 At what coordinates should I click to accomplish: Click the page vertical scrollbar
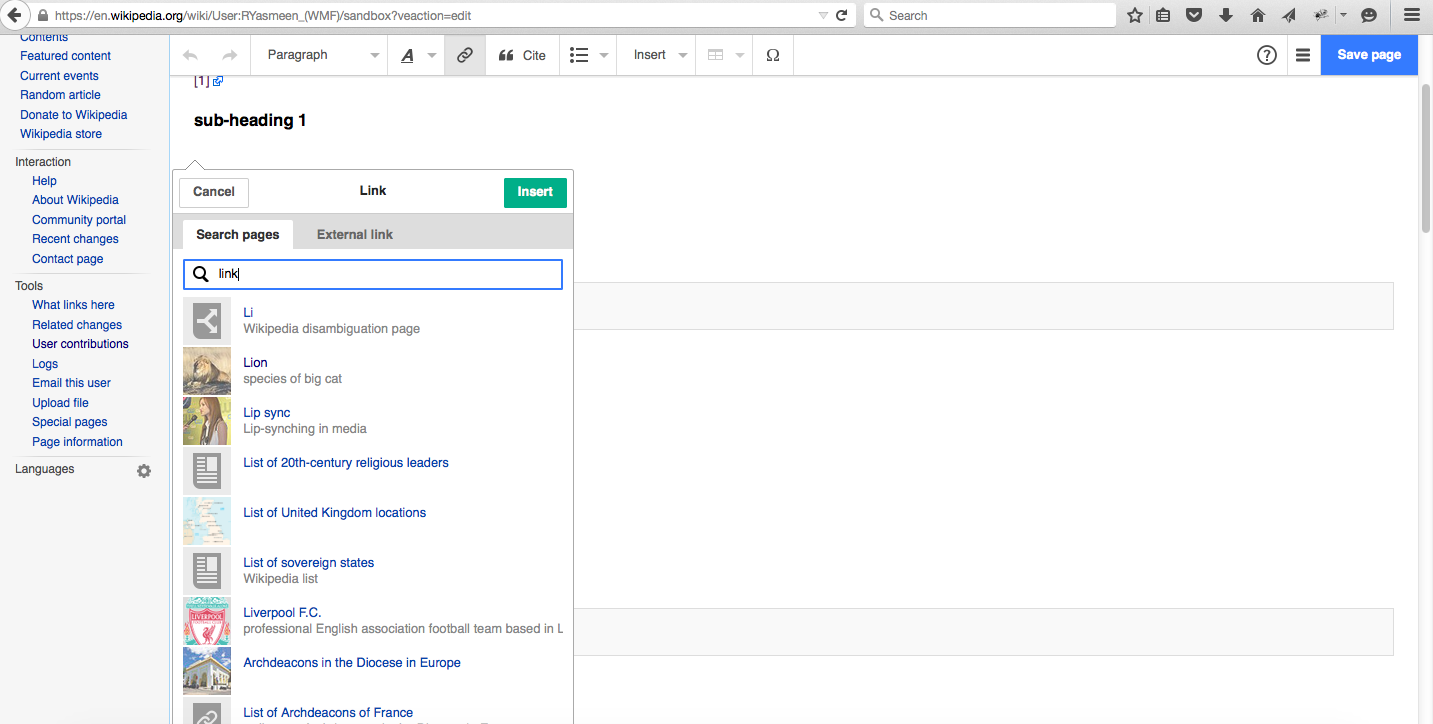pos(1425,158)
